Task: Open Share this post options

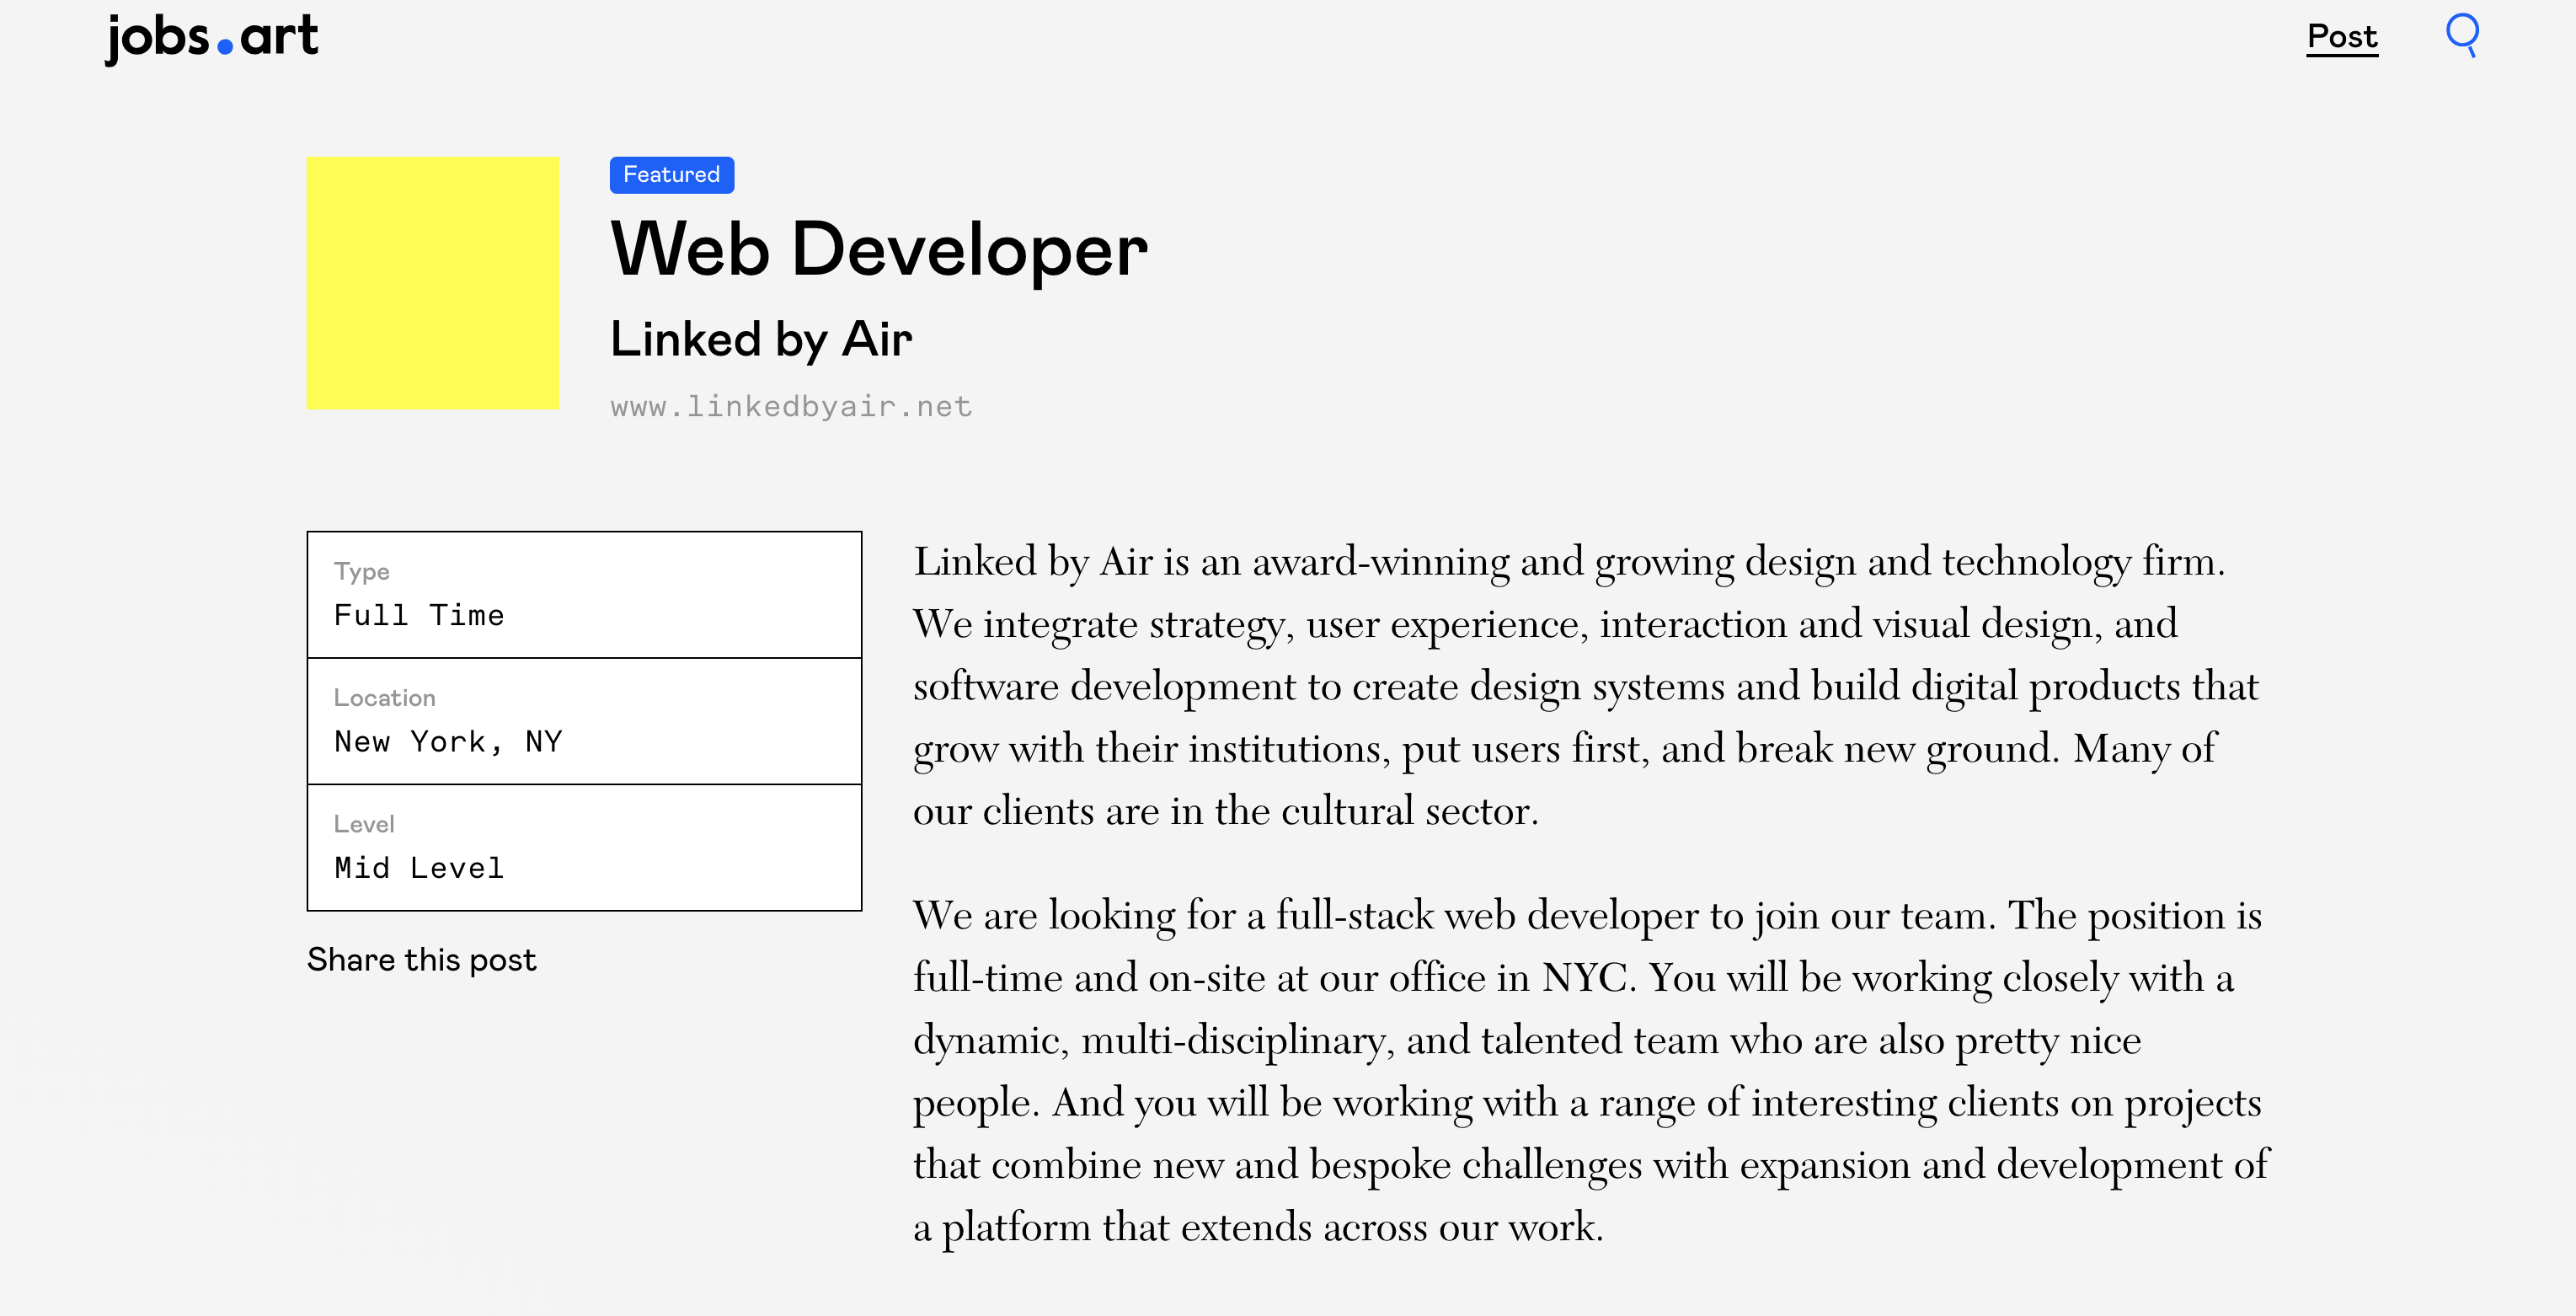Action: coord(422,959)
